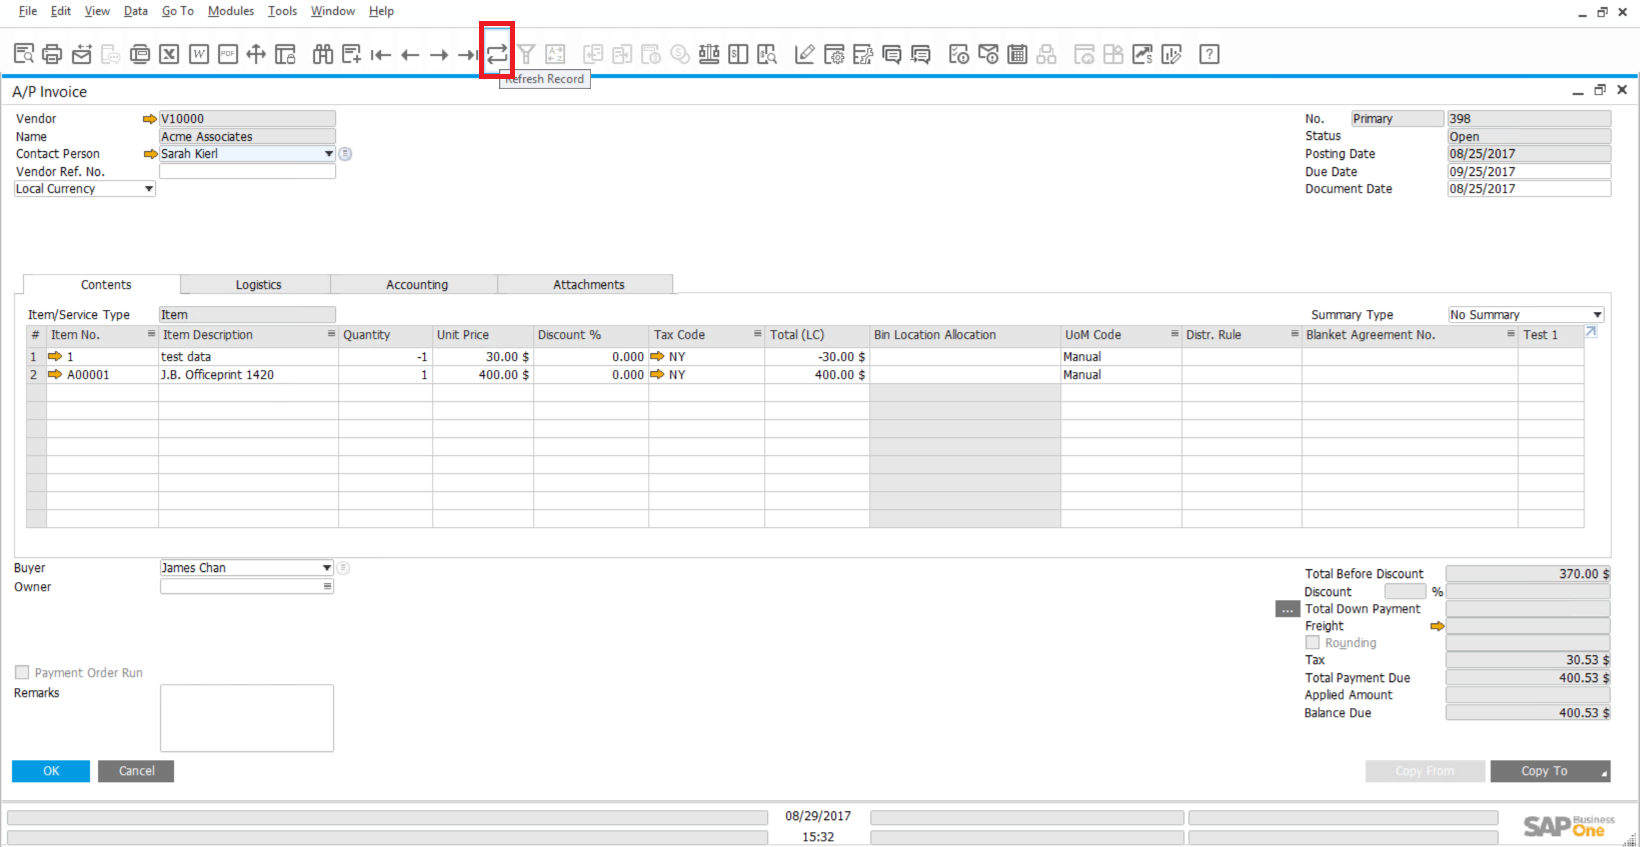
Task: Click the Print icon in toolbar
Action: tap(52, 54)
